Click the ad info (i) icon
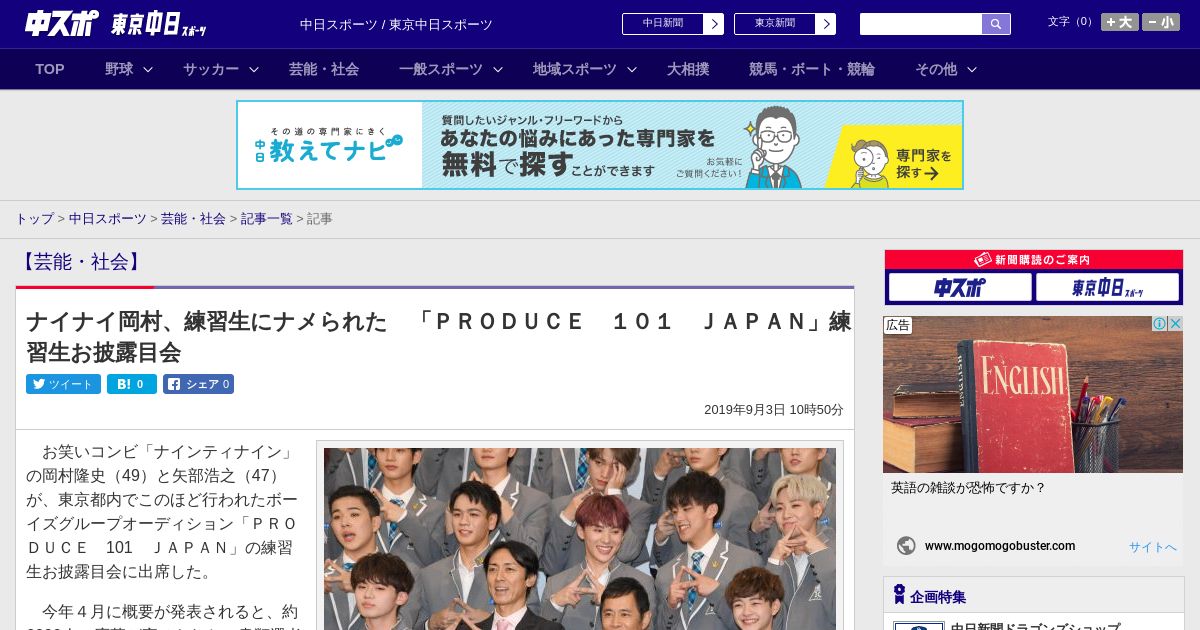The width and height of the screenshot is (1200, 630). tap(1160, 323)
